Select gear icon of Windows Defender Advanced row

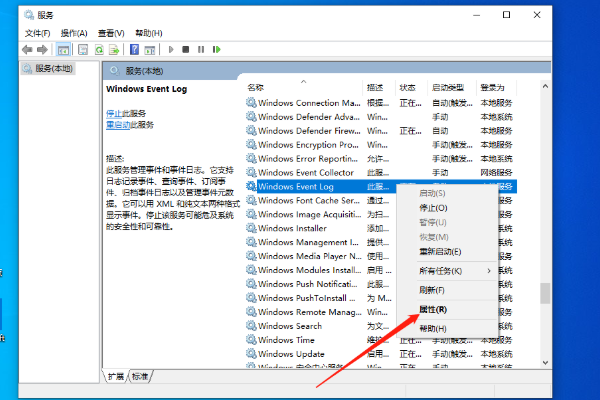tap(251, 116)
